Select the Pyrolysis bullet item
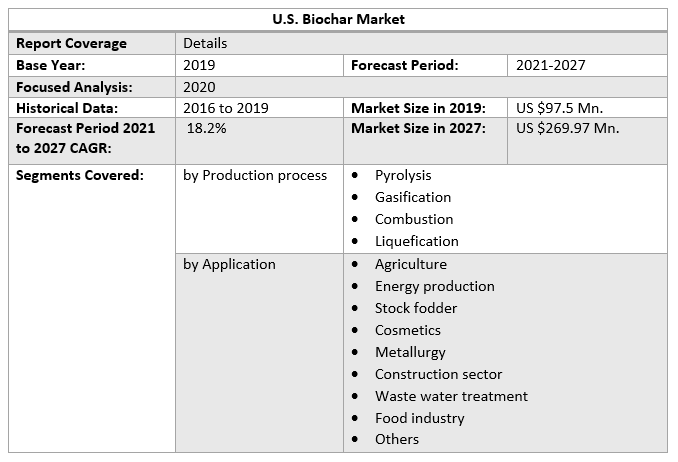Viewport: 678px width, 462px height. coord(403,175)
